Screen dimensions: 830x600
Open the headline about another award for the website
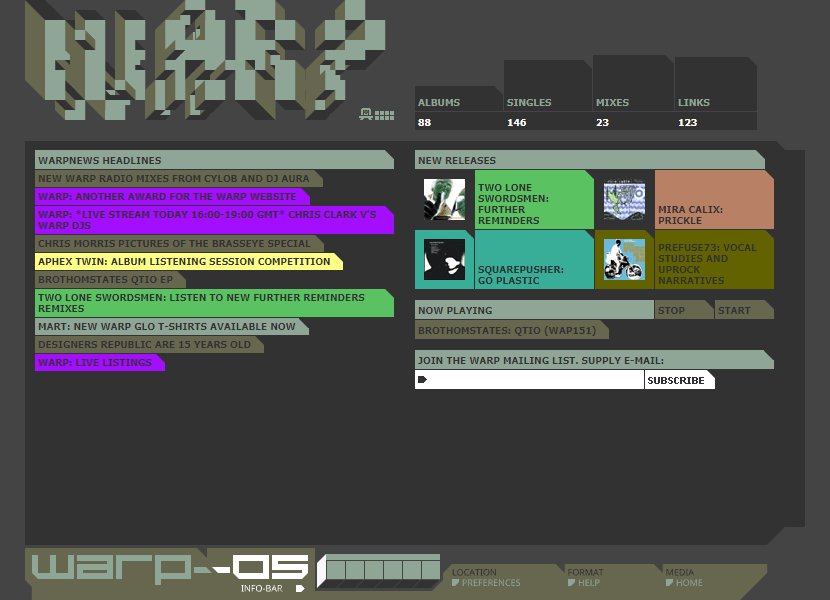pos(172,196)
